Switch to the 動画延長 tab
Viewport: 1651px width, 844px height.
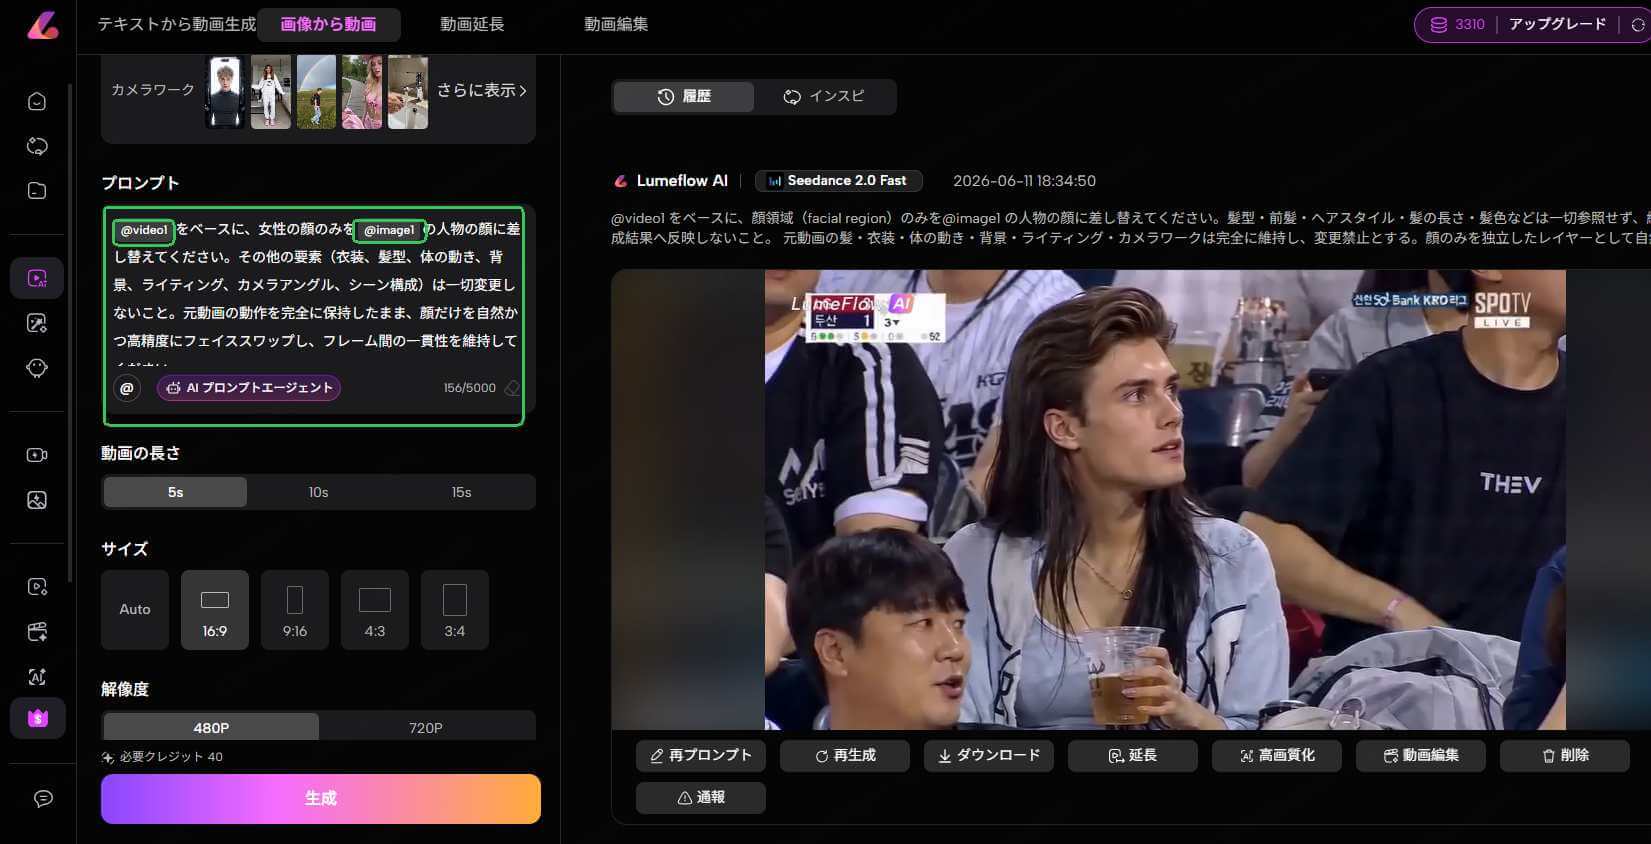click(472, 24)
